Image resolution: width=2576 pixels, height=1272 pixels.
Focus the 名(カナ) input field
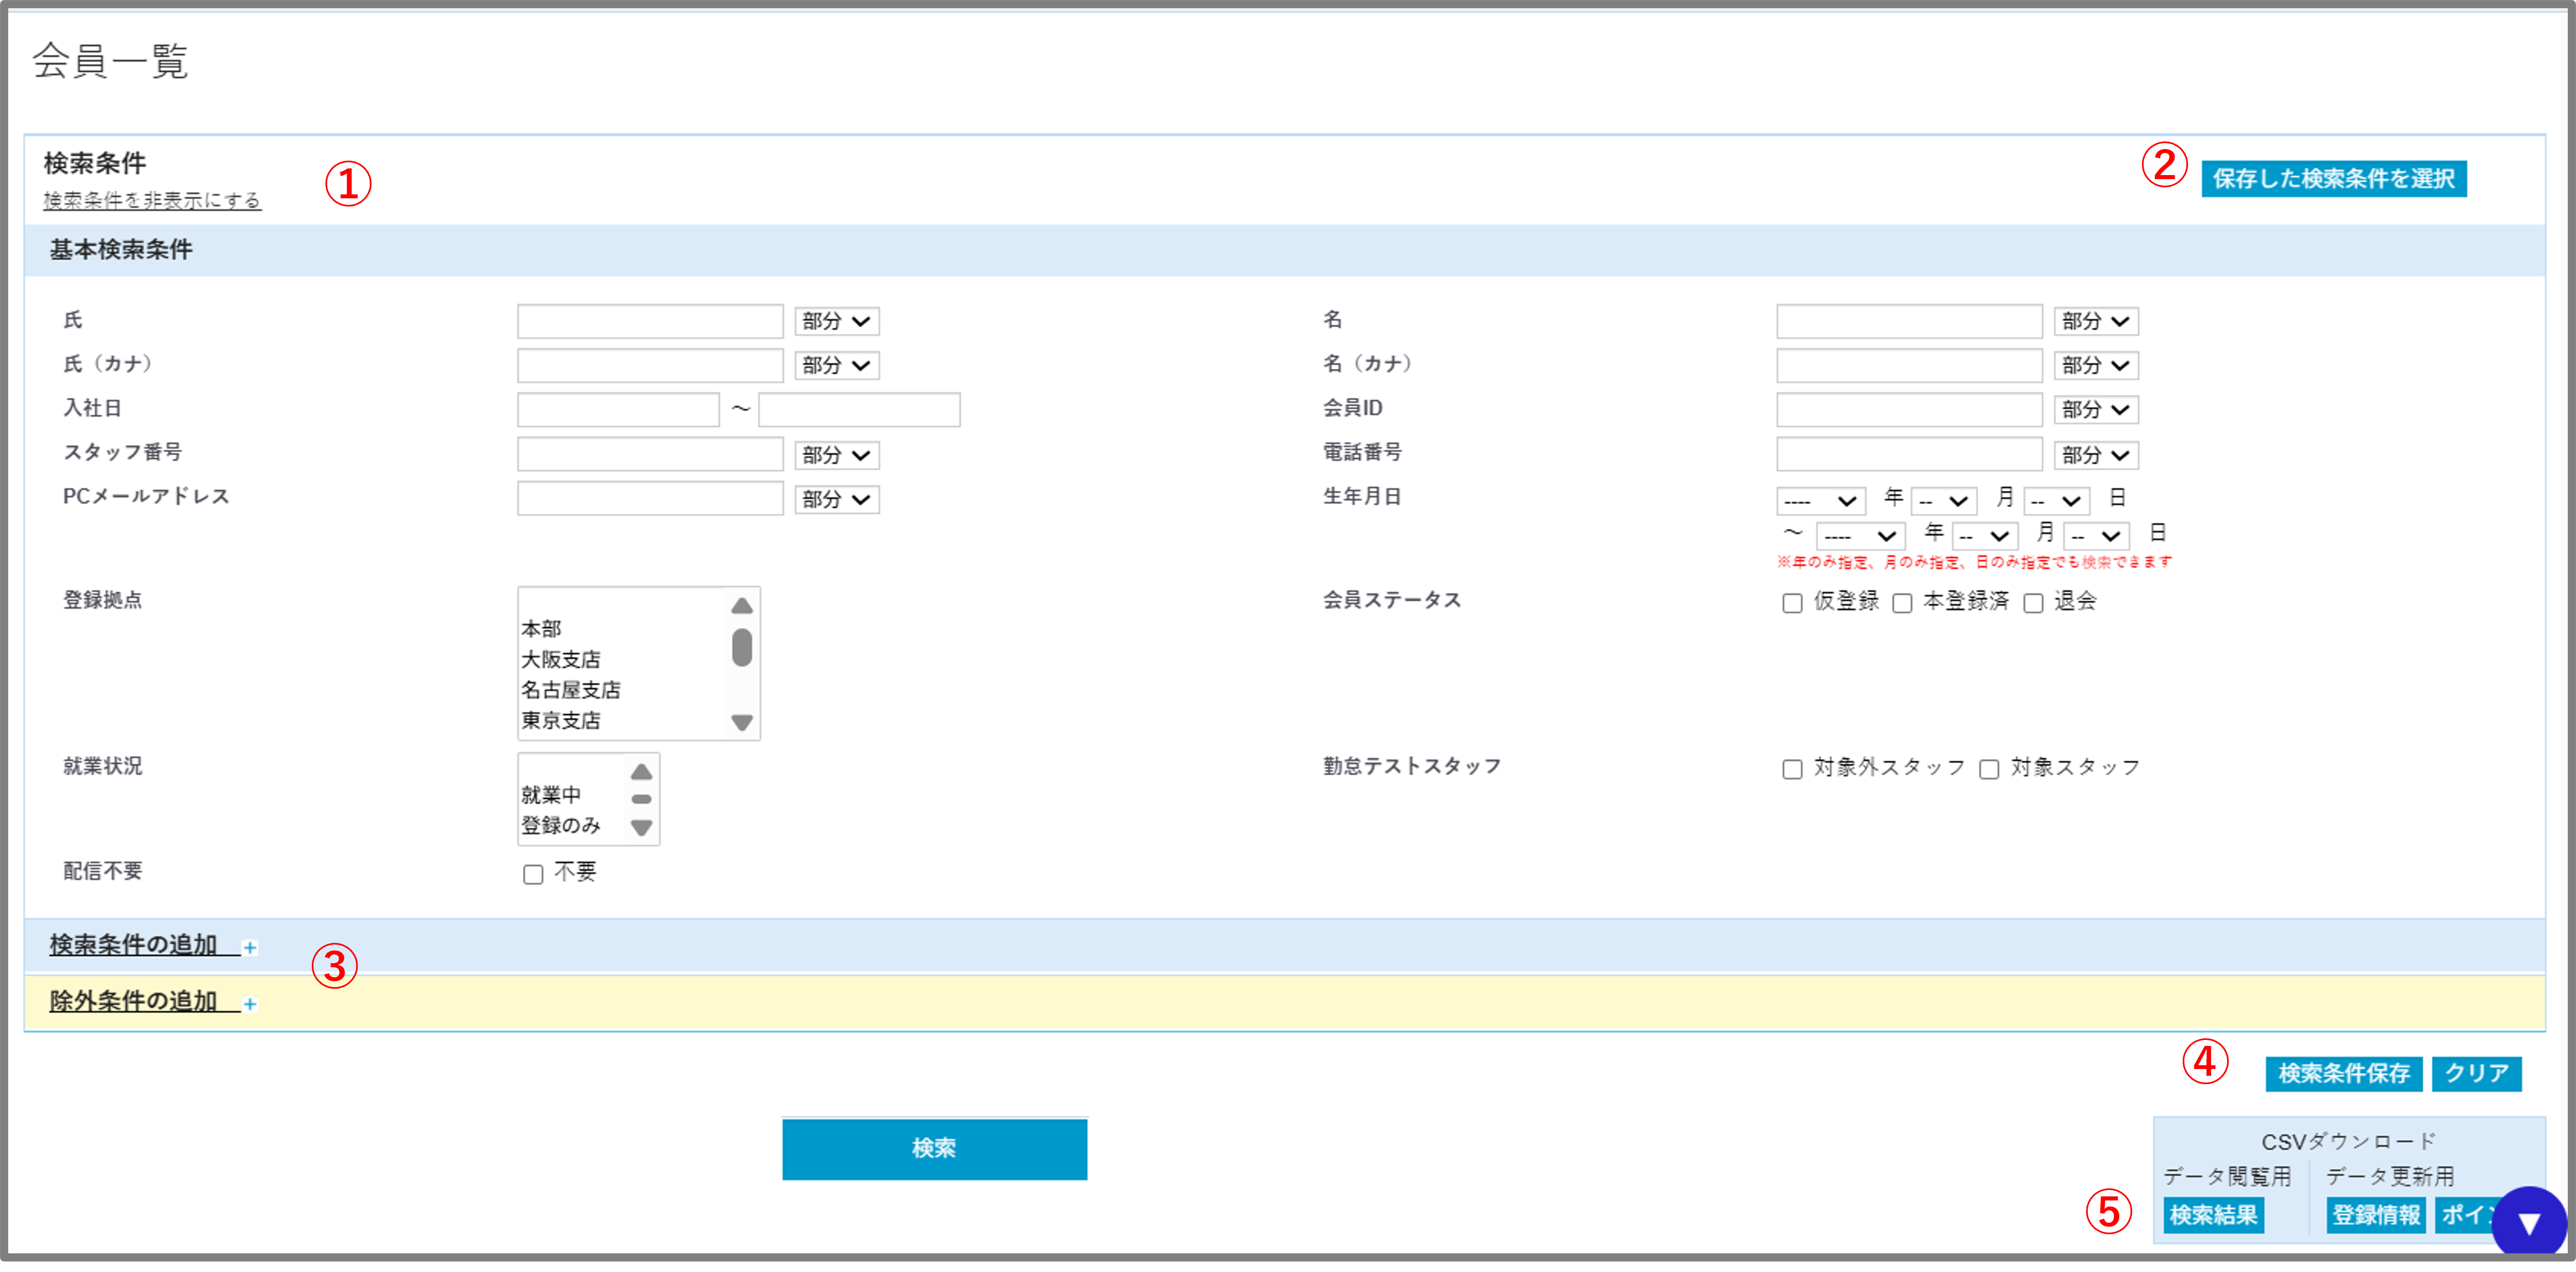(x=1909, y=365)
